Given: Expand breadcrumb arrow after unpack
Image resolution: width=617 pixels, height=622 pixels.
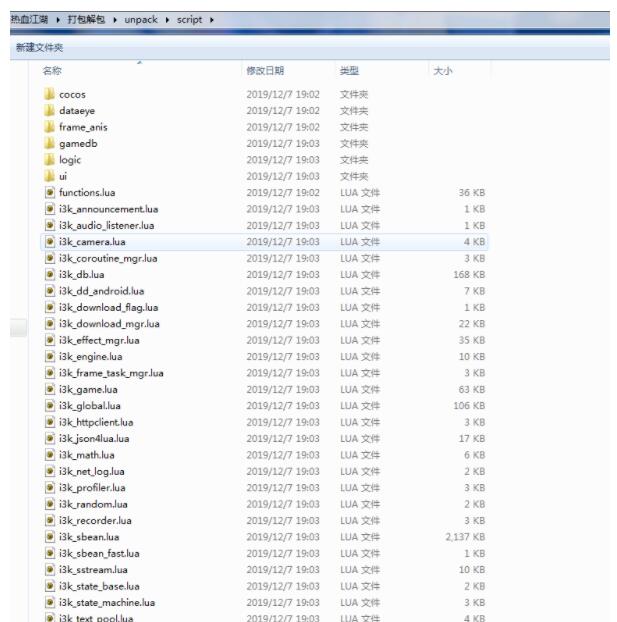Looking at the screenshot, I should click(x=165, y=19).
